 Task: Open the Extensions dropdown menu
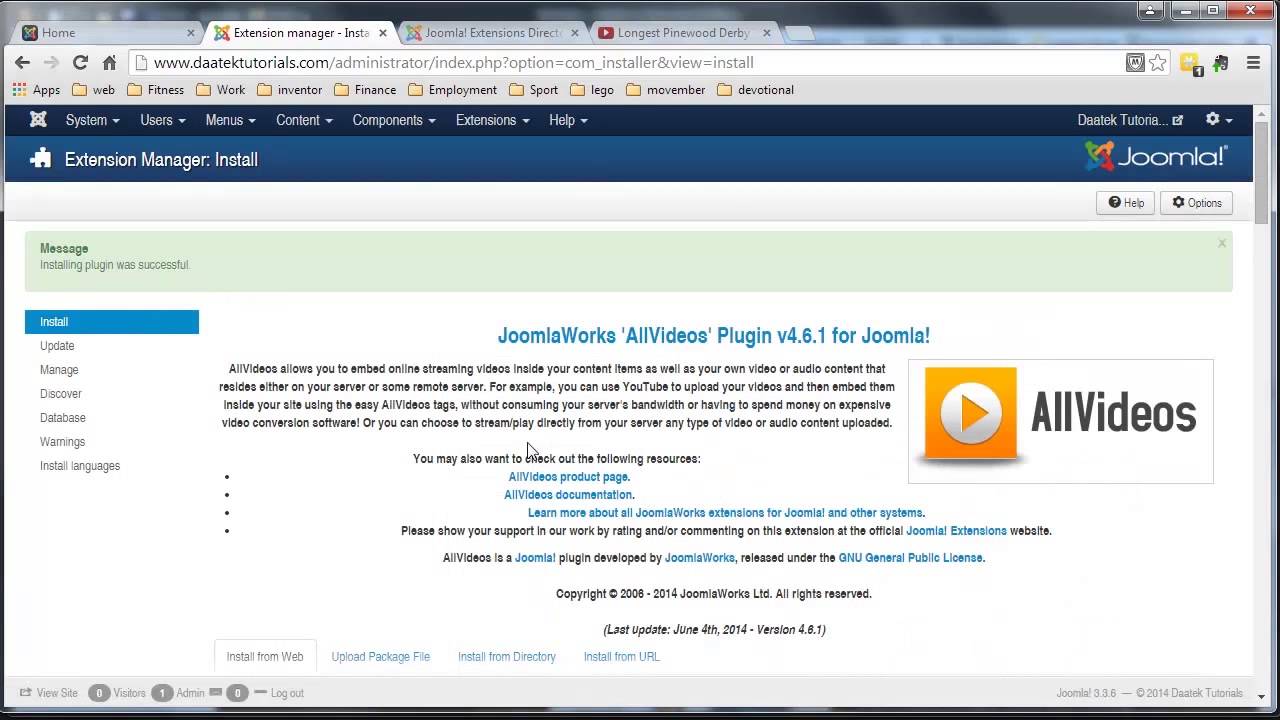click(x=492, y=120)
